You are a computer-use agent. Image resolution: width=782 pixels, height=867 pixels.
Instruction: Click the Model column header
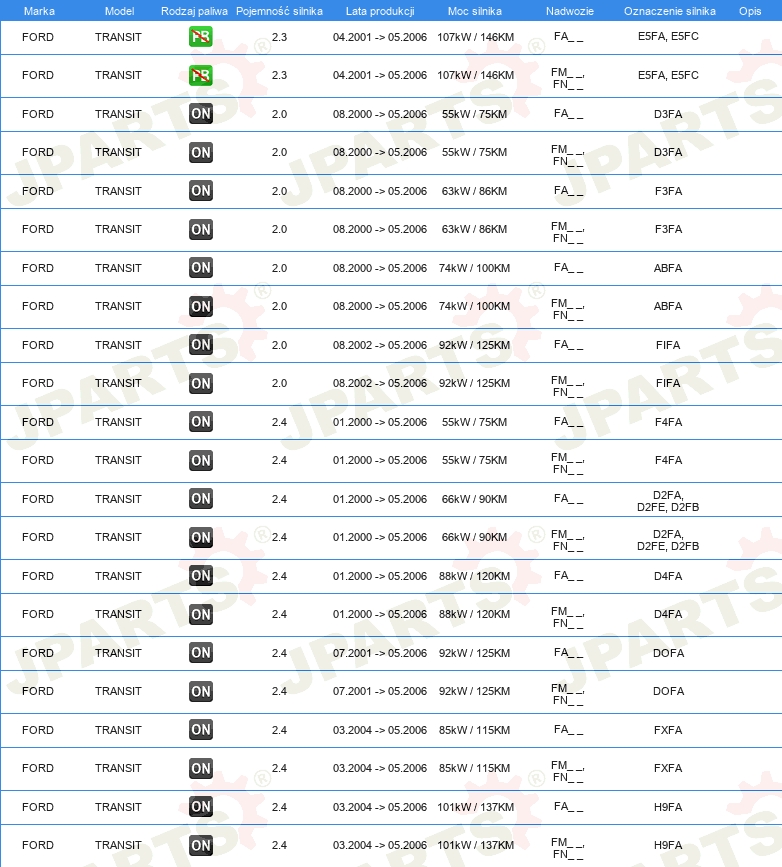click(x=119, y=11)
